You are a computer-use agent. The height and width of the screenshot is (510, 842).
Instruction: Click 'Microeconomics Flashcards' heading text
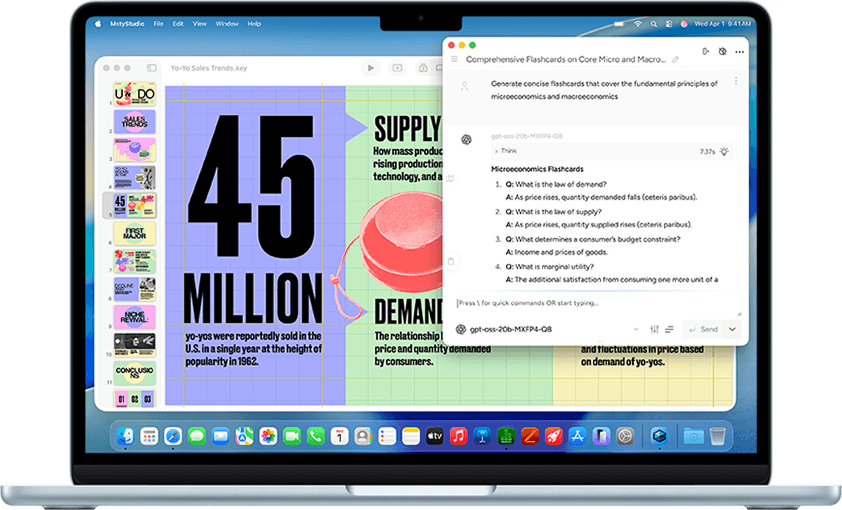coord(537,169)
